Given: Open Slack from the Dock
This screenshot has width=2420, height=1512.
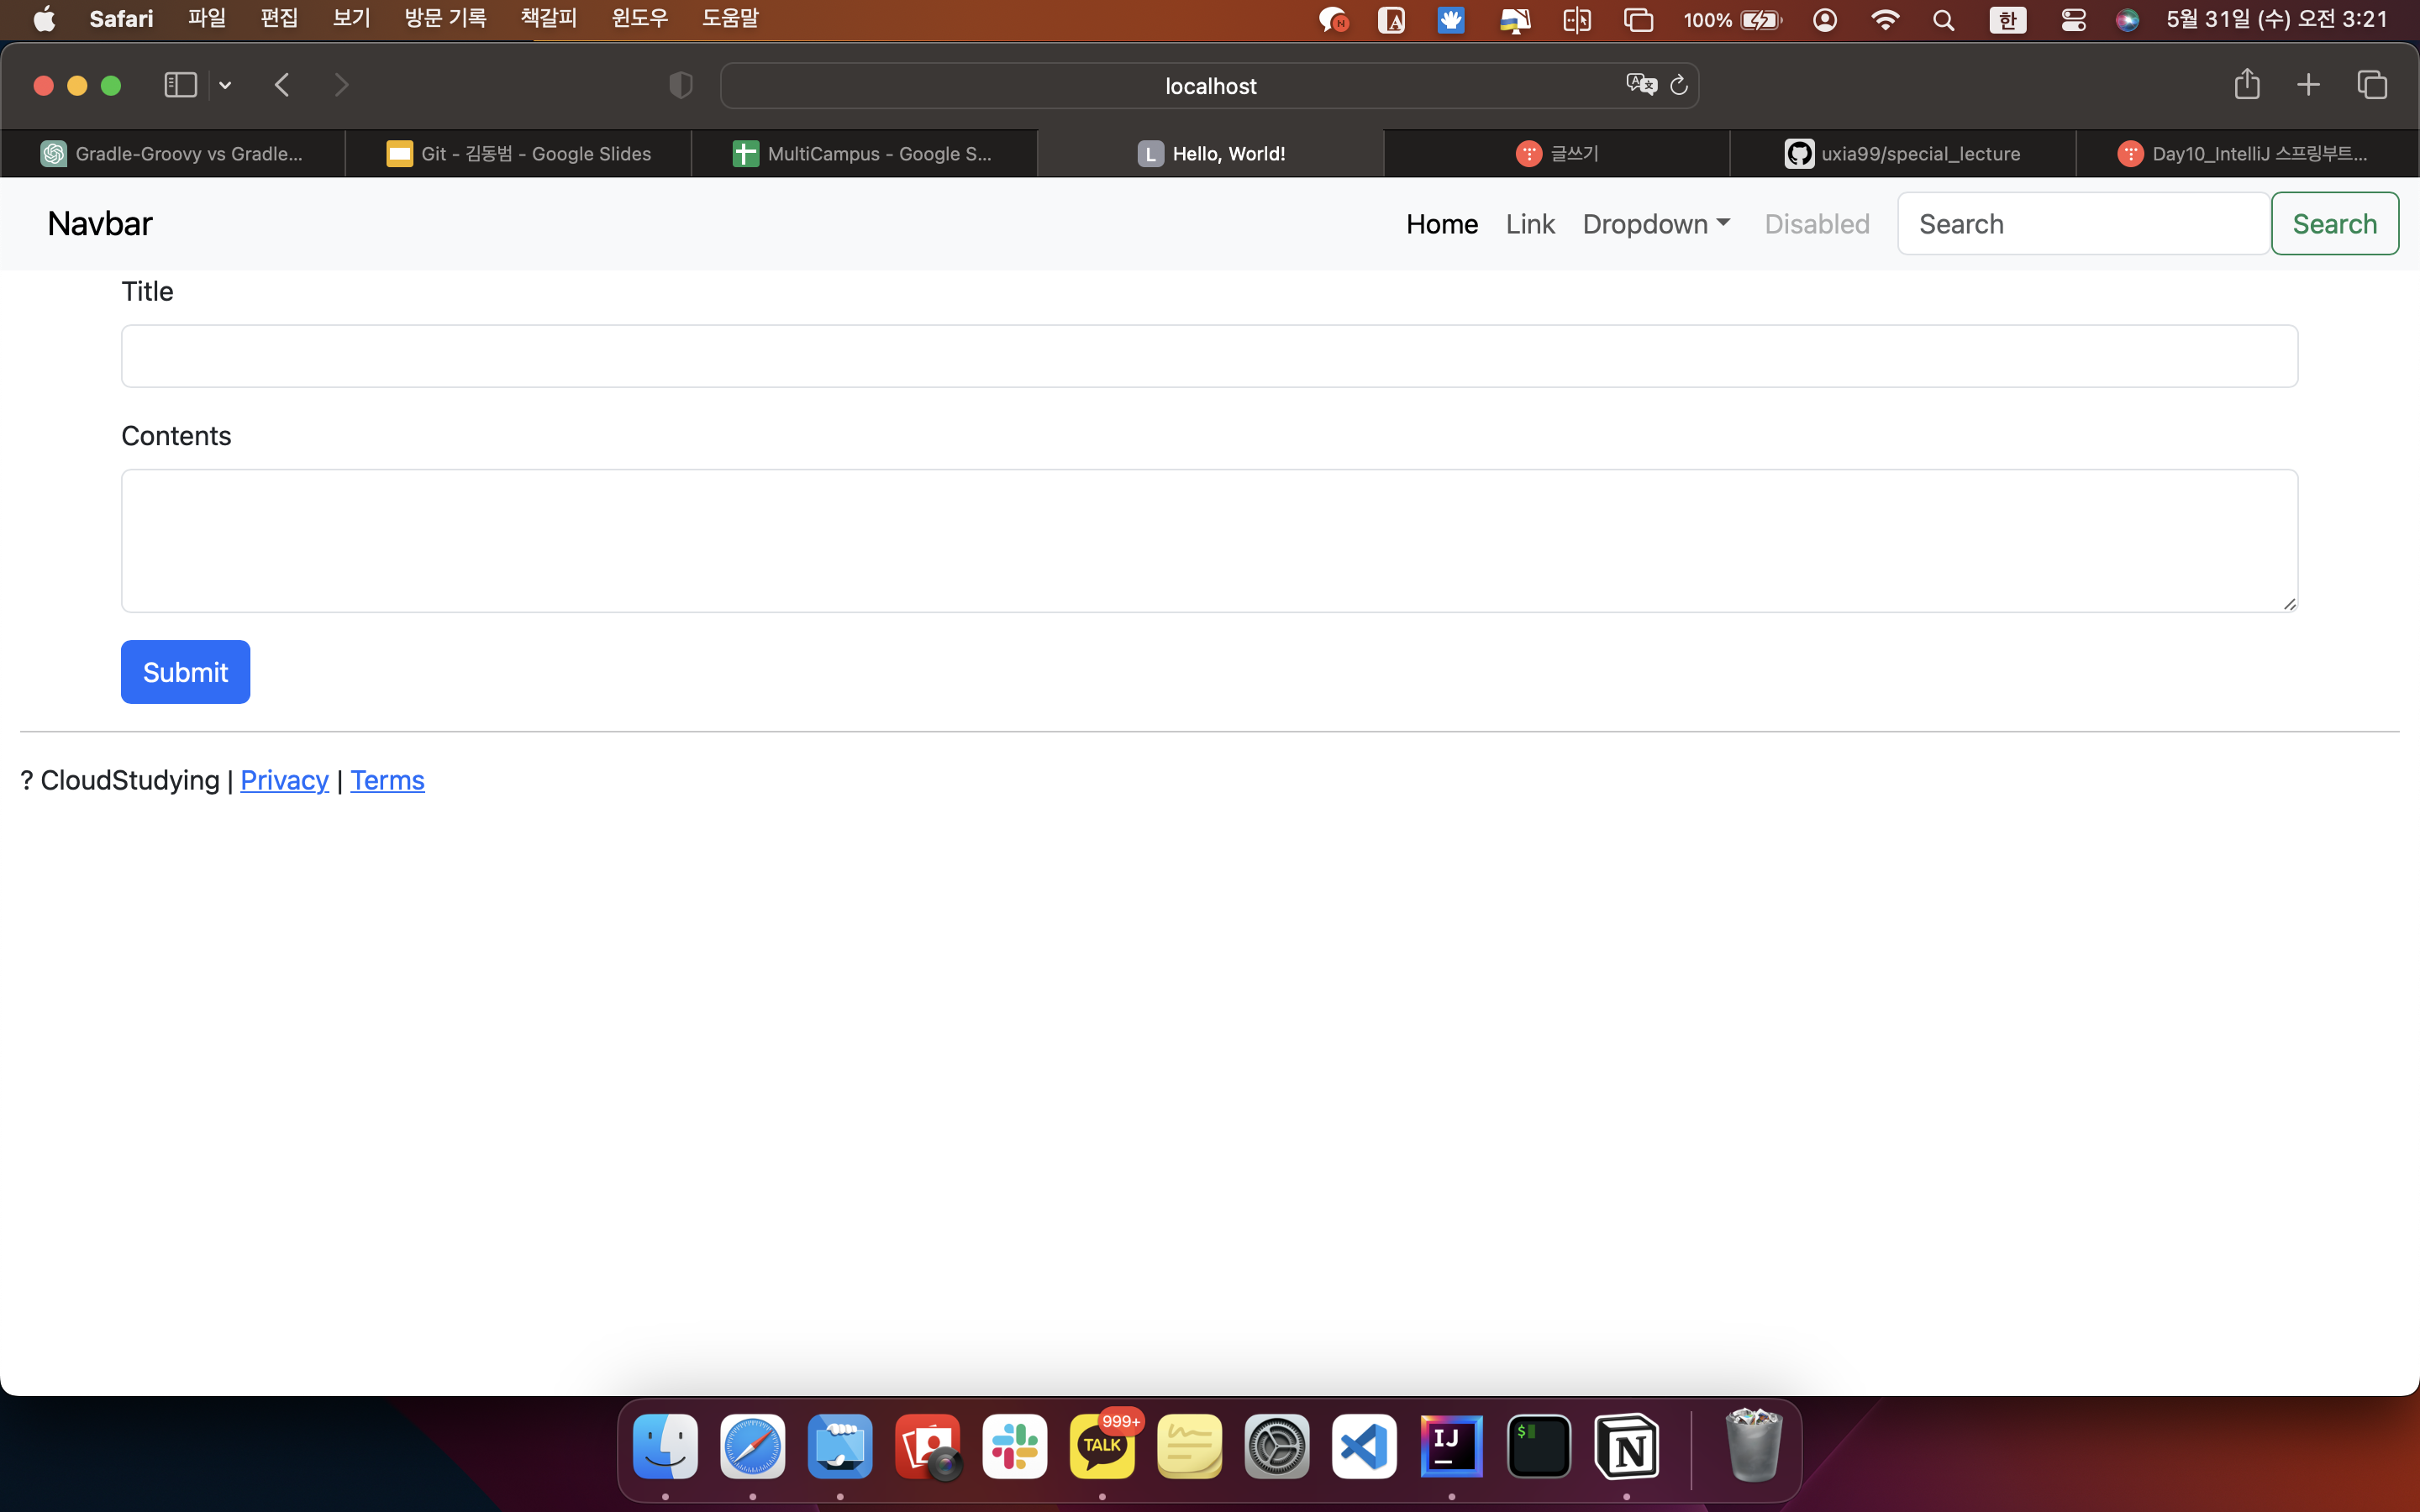Looking at the screenshot, I should [x=1015, y=1446].
